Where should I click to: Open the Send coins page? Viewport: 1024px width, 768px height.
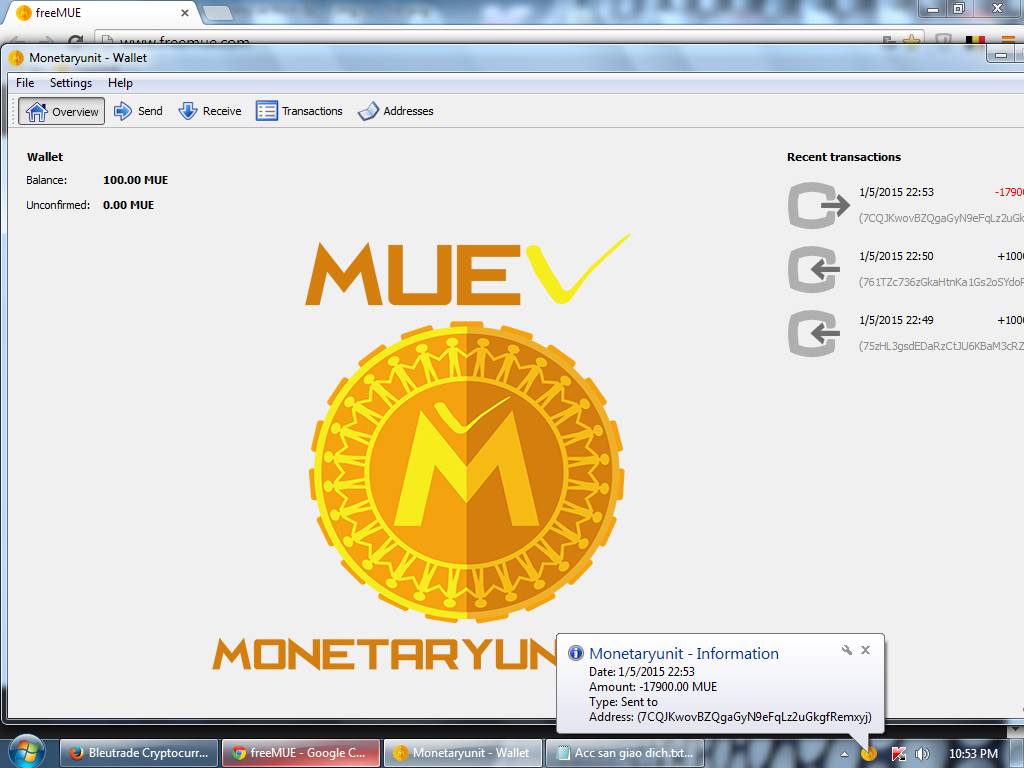(x=138, y=111)
